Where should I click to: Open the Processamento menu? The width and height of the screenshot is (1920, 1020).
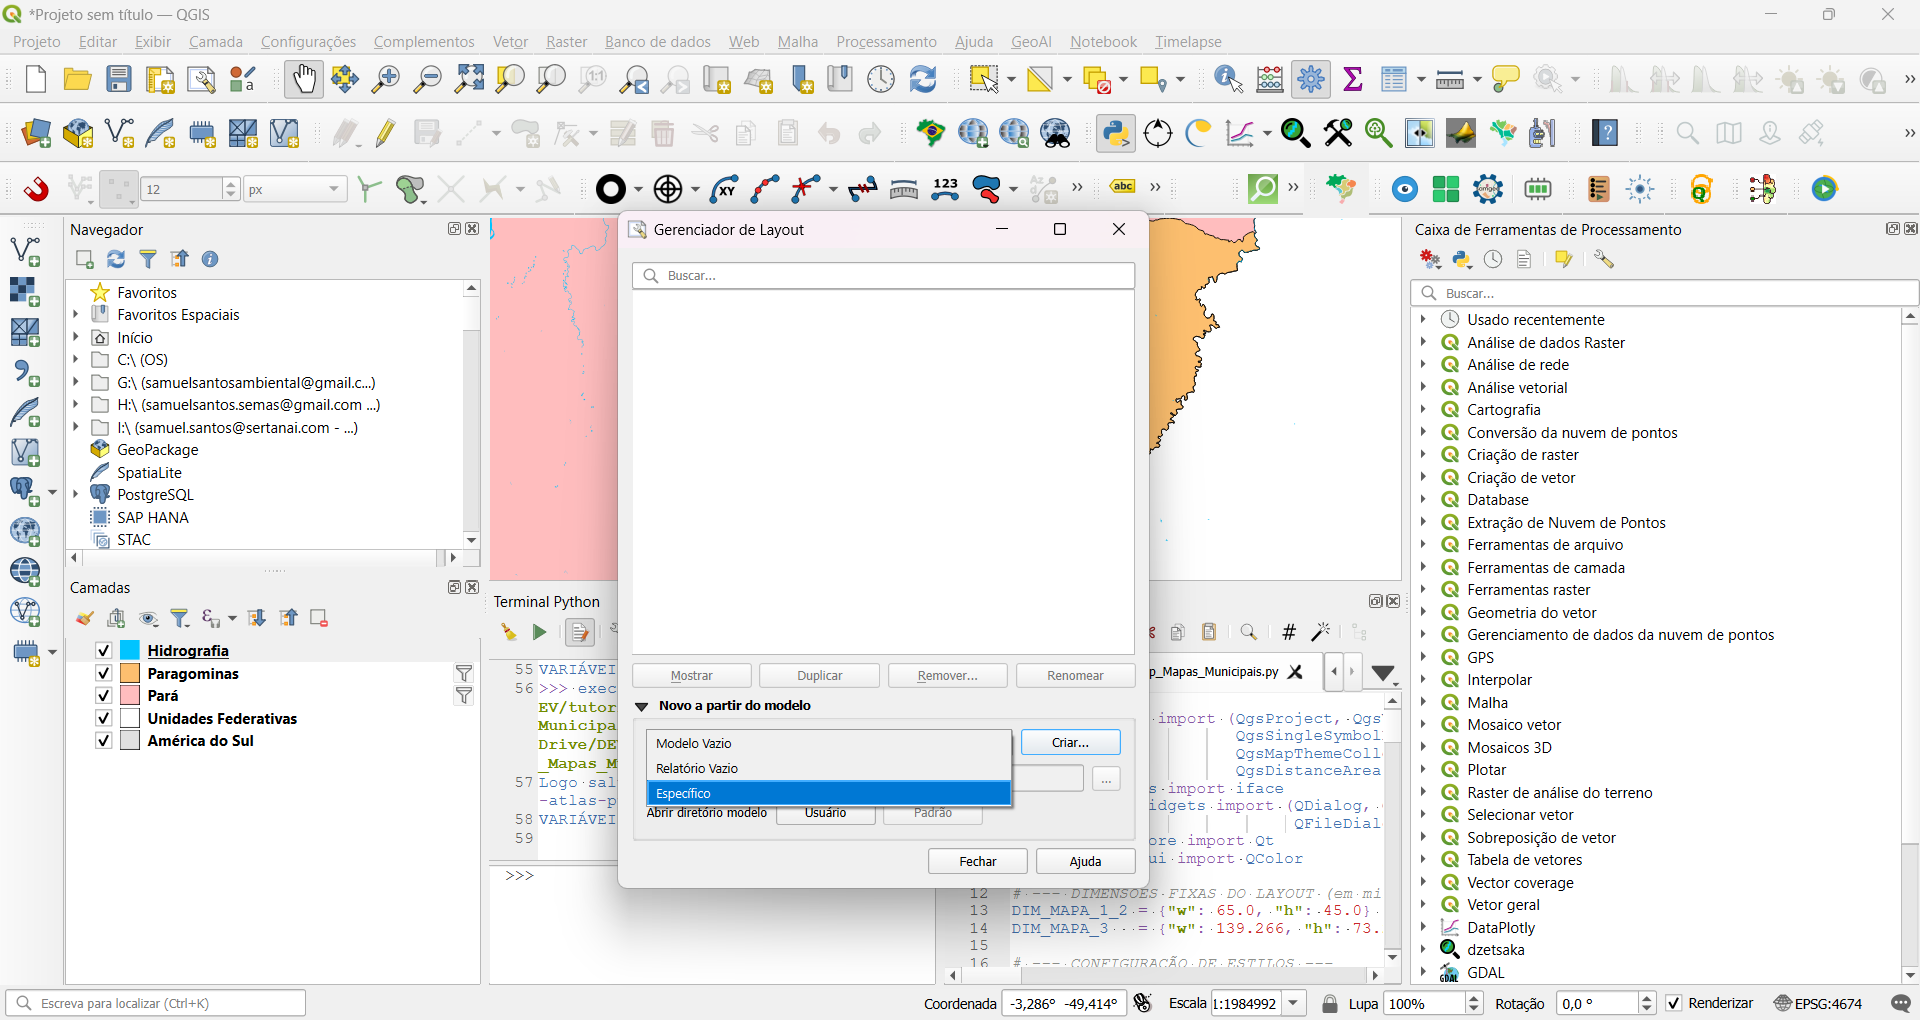pos(886,42)
